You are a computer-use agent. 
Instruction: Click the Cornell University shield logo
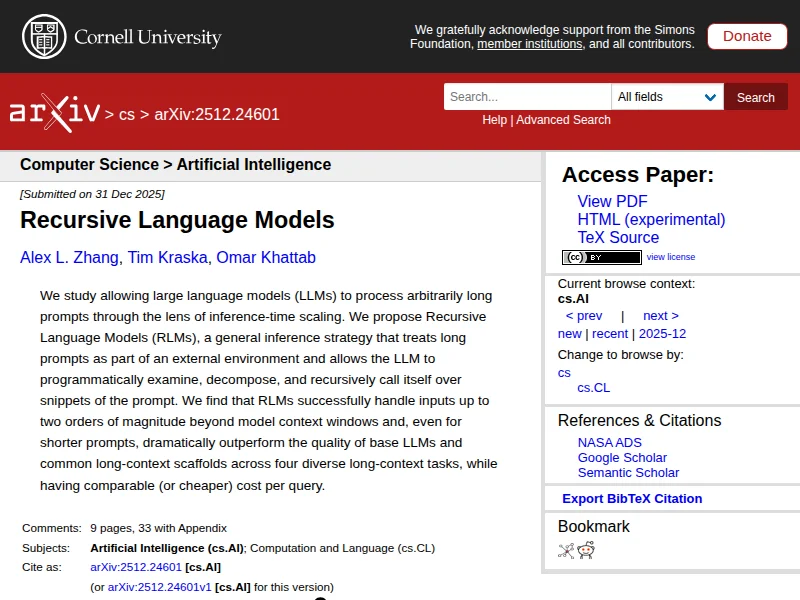click(42, 36)
